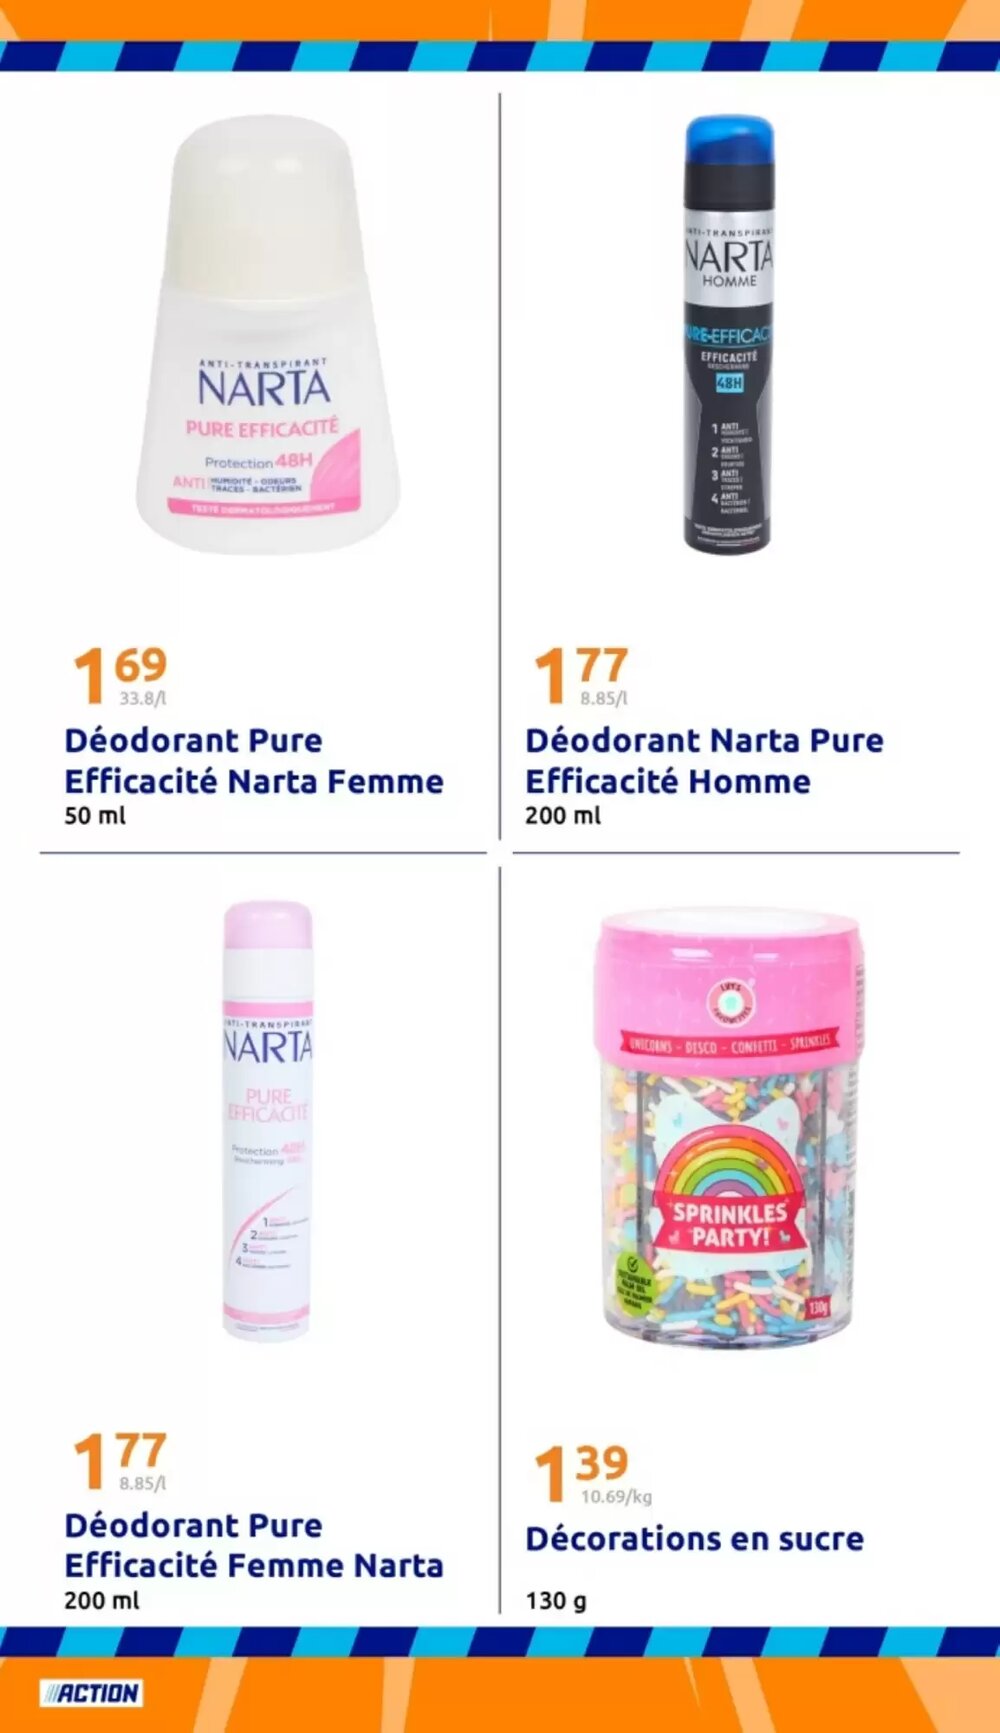
Task: Click the 200 ml label under Femme spray
Action: (x=102, y=1600)
